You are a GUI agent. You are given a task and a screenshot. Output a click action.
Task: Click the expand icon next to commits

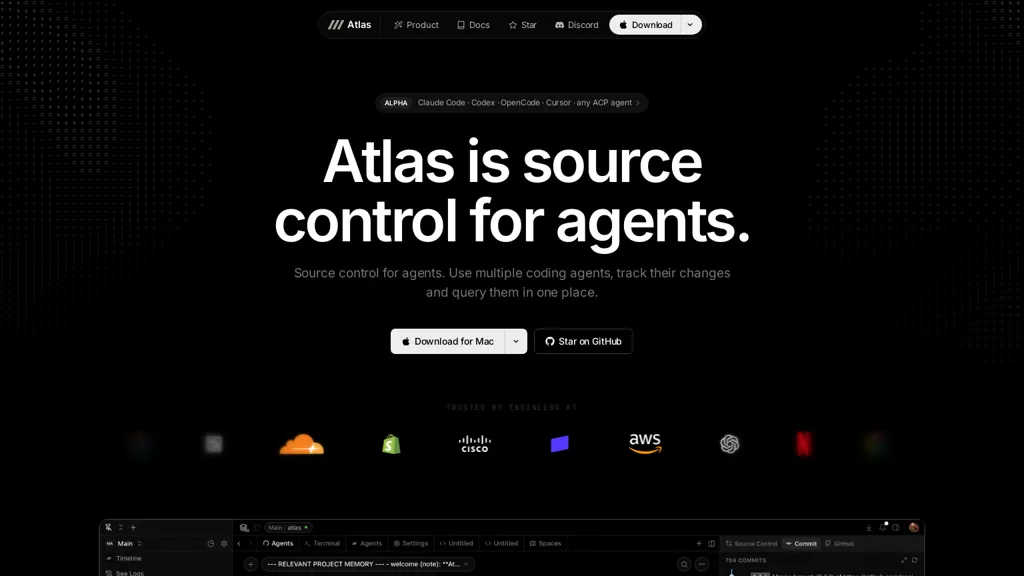pos(904,560)
